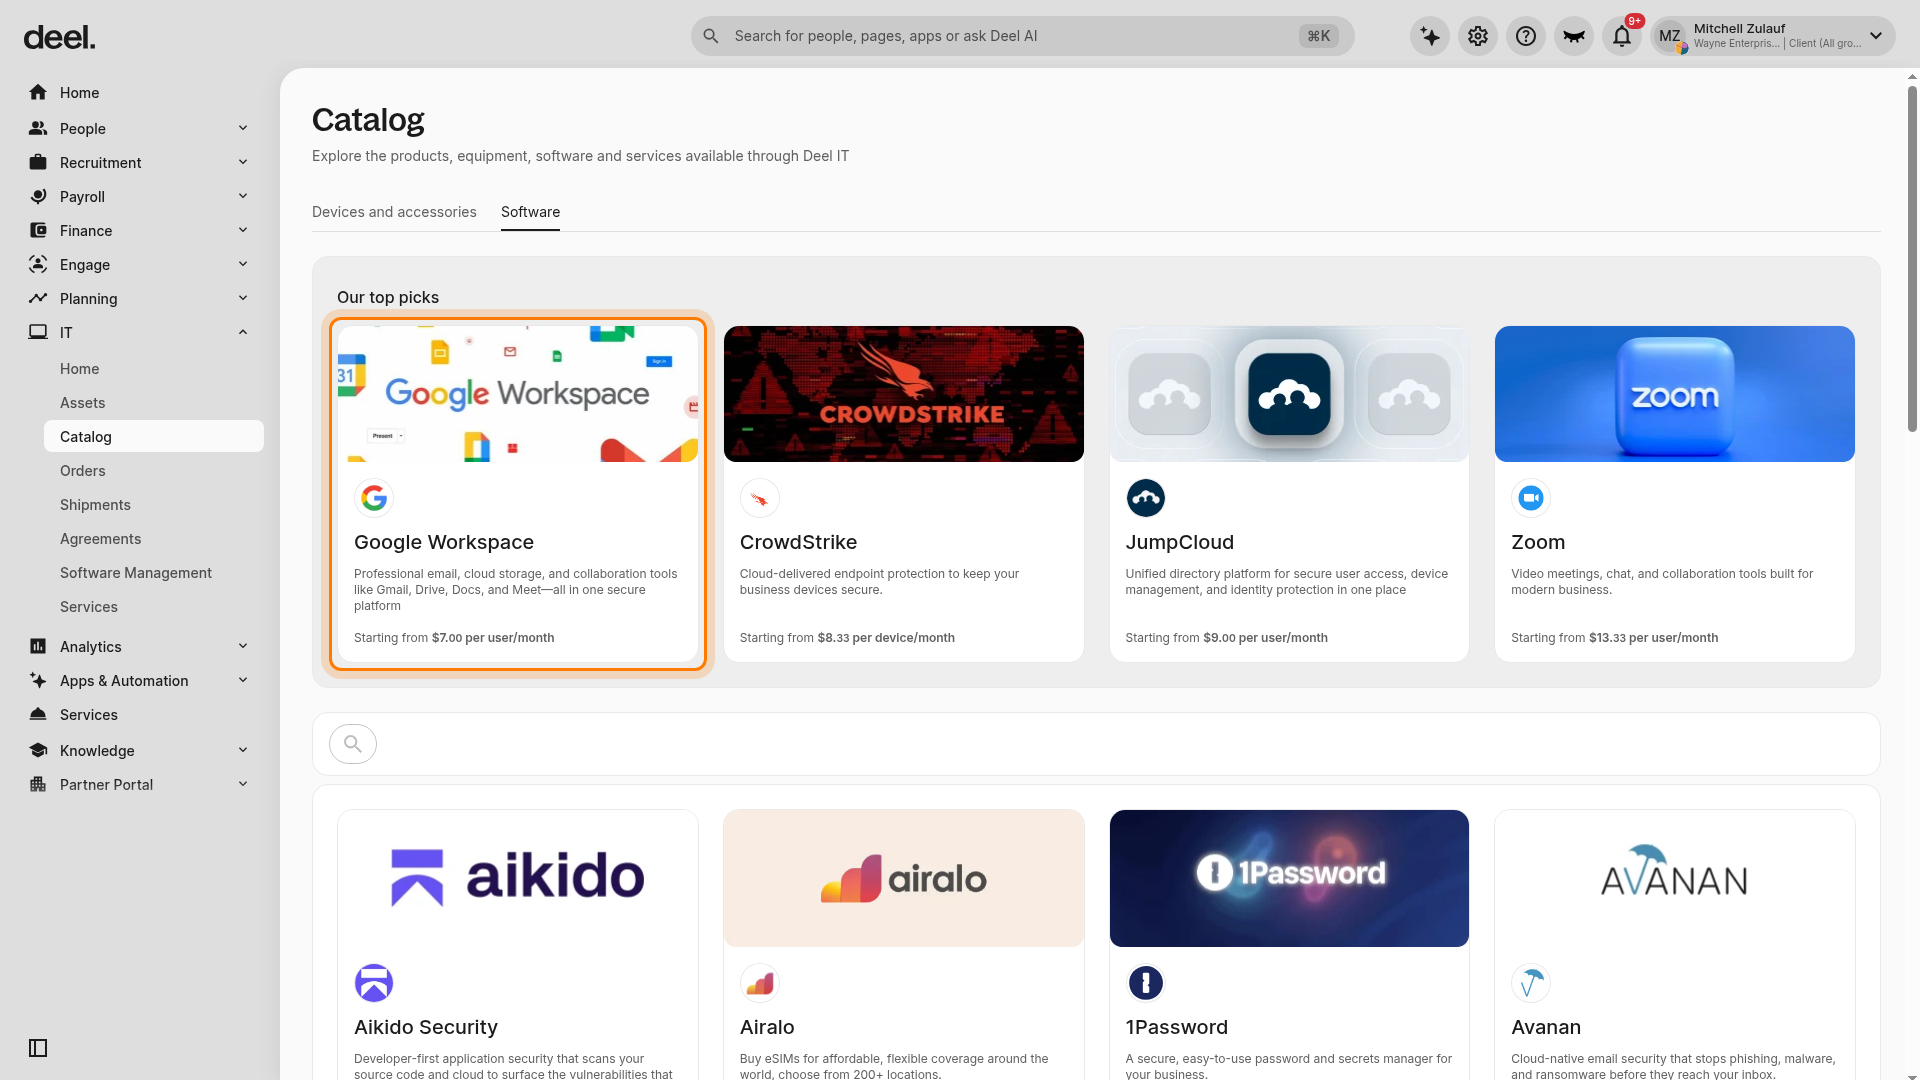The image size is (1920, 1080).
Task: Click the Zoom camera logo icon
Action: pyautogui.click(x=1531, y=498)
